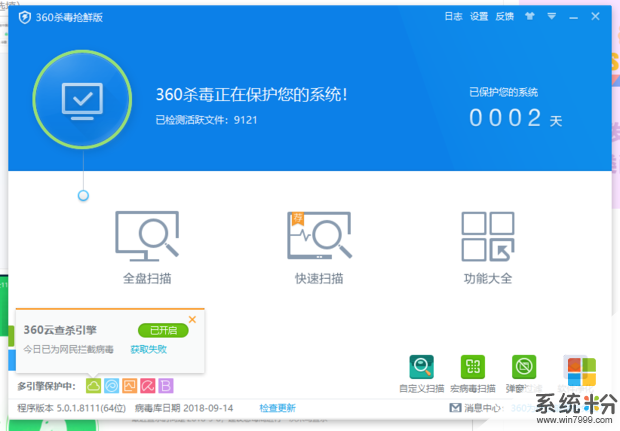Click the 多引擎保护中 label
The image size is (620, 431).
coord(46,386)
